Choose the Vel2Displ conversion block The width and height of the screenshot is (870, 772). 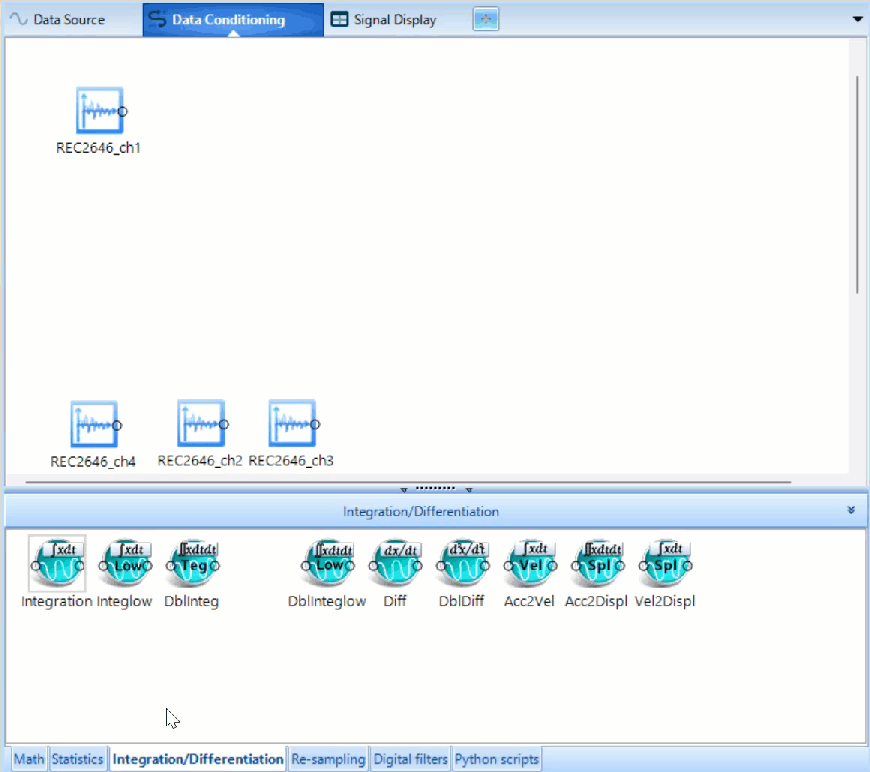tap(665, 565)
